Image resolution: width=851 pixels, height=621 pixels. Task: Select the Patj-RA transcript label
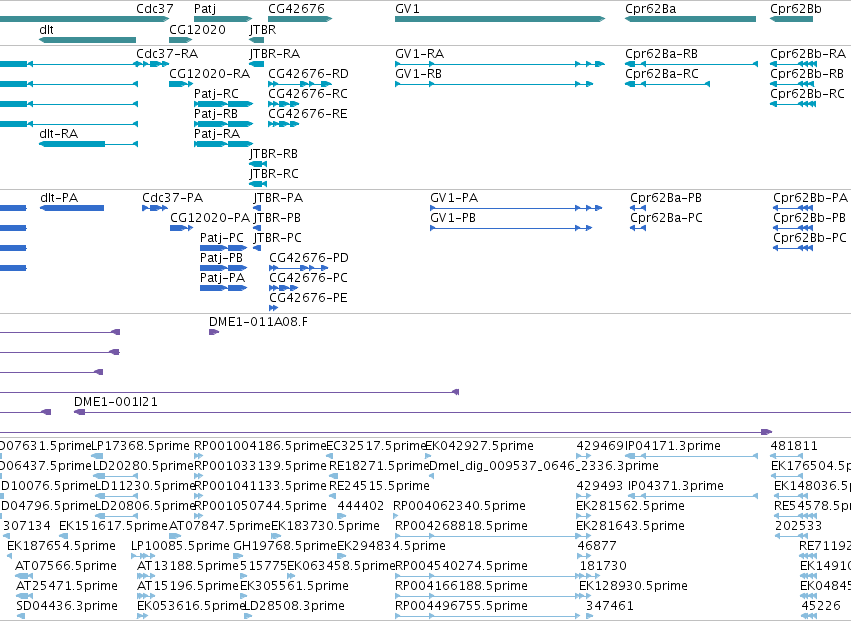[217, 134]
